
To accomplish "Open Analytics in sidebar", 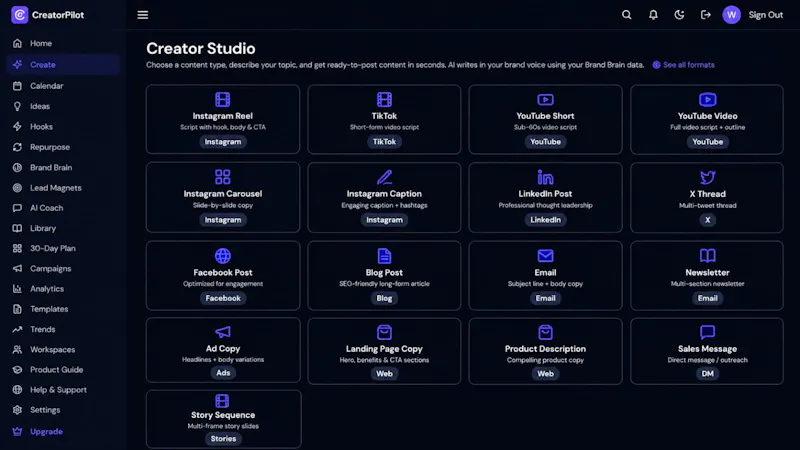I will coord(63,289).
